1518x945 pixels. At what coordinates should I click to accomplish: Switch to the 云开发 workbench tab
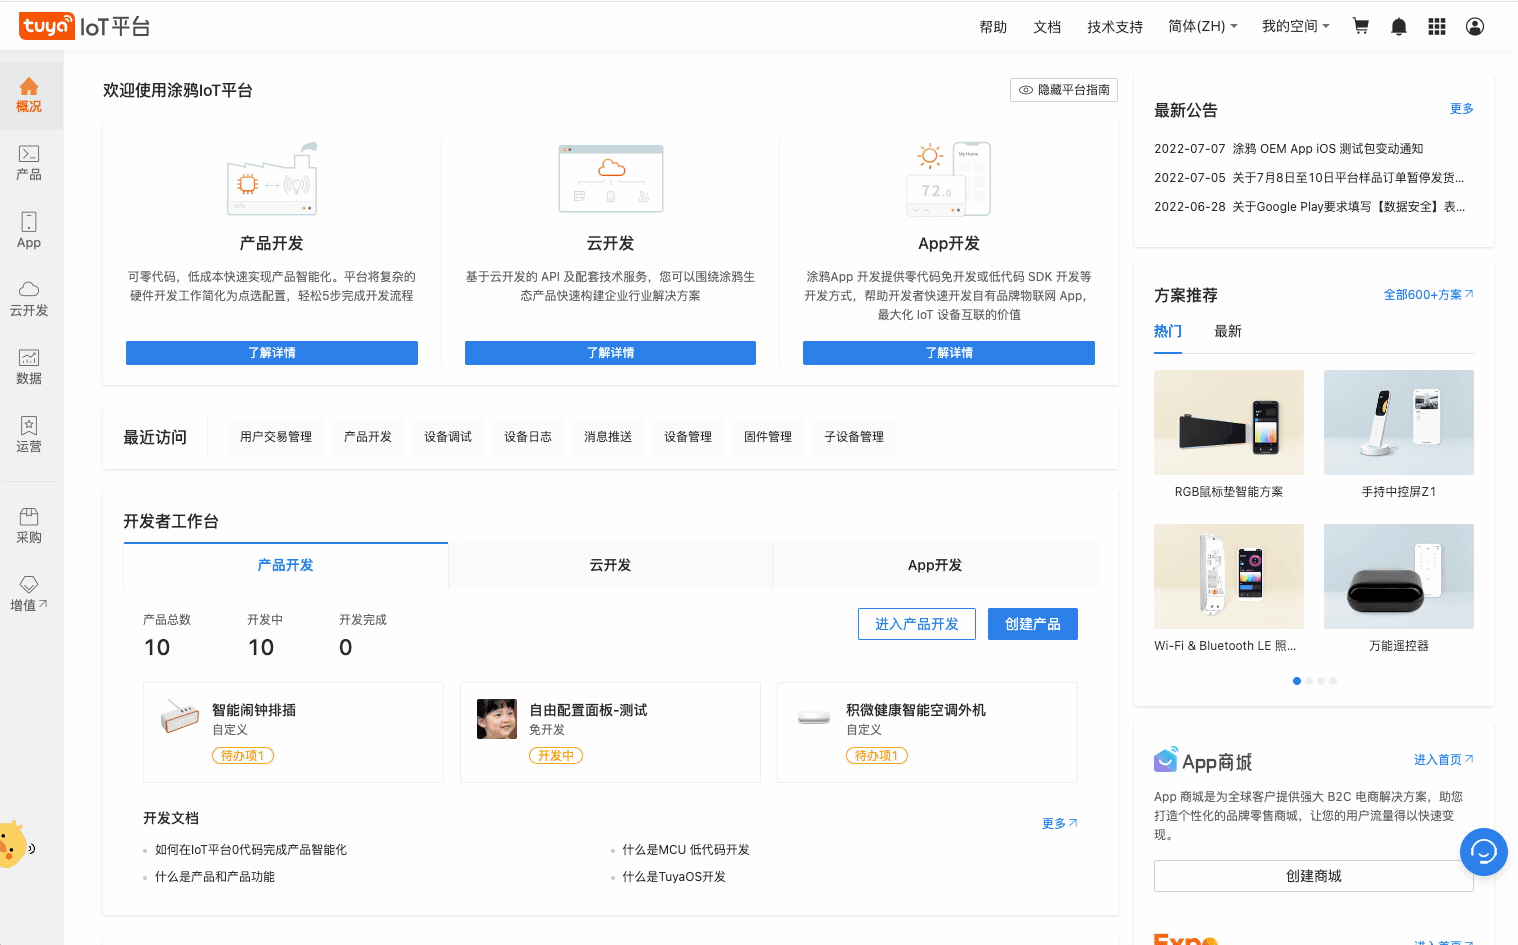(x=610, y=565)
